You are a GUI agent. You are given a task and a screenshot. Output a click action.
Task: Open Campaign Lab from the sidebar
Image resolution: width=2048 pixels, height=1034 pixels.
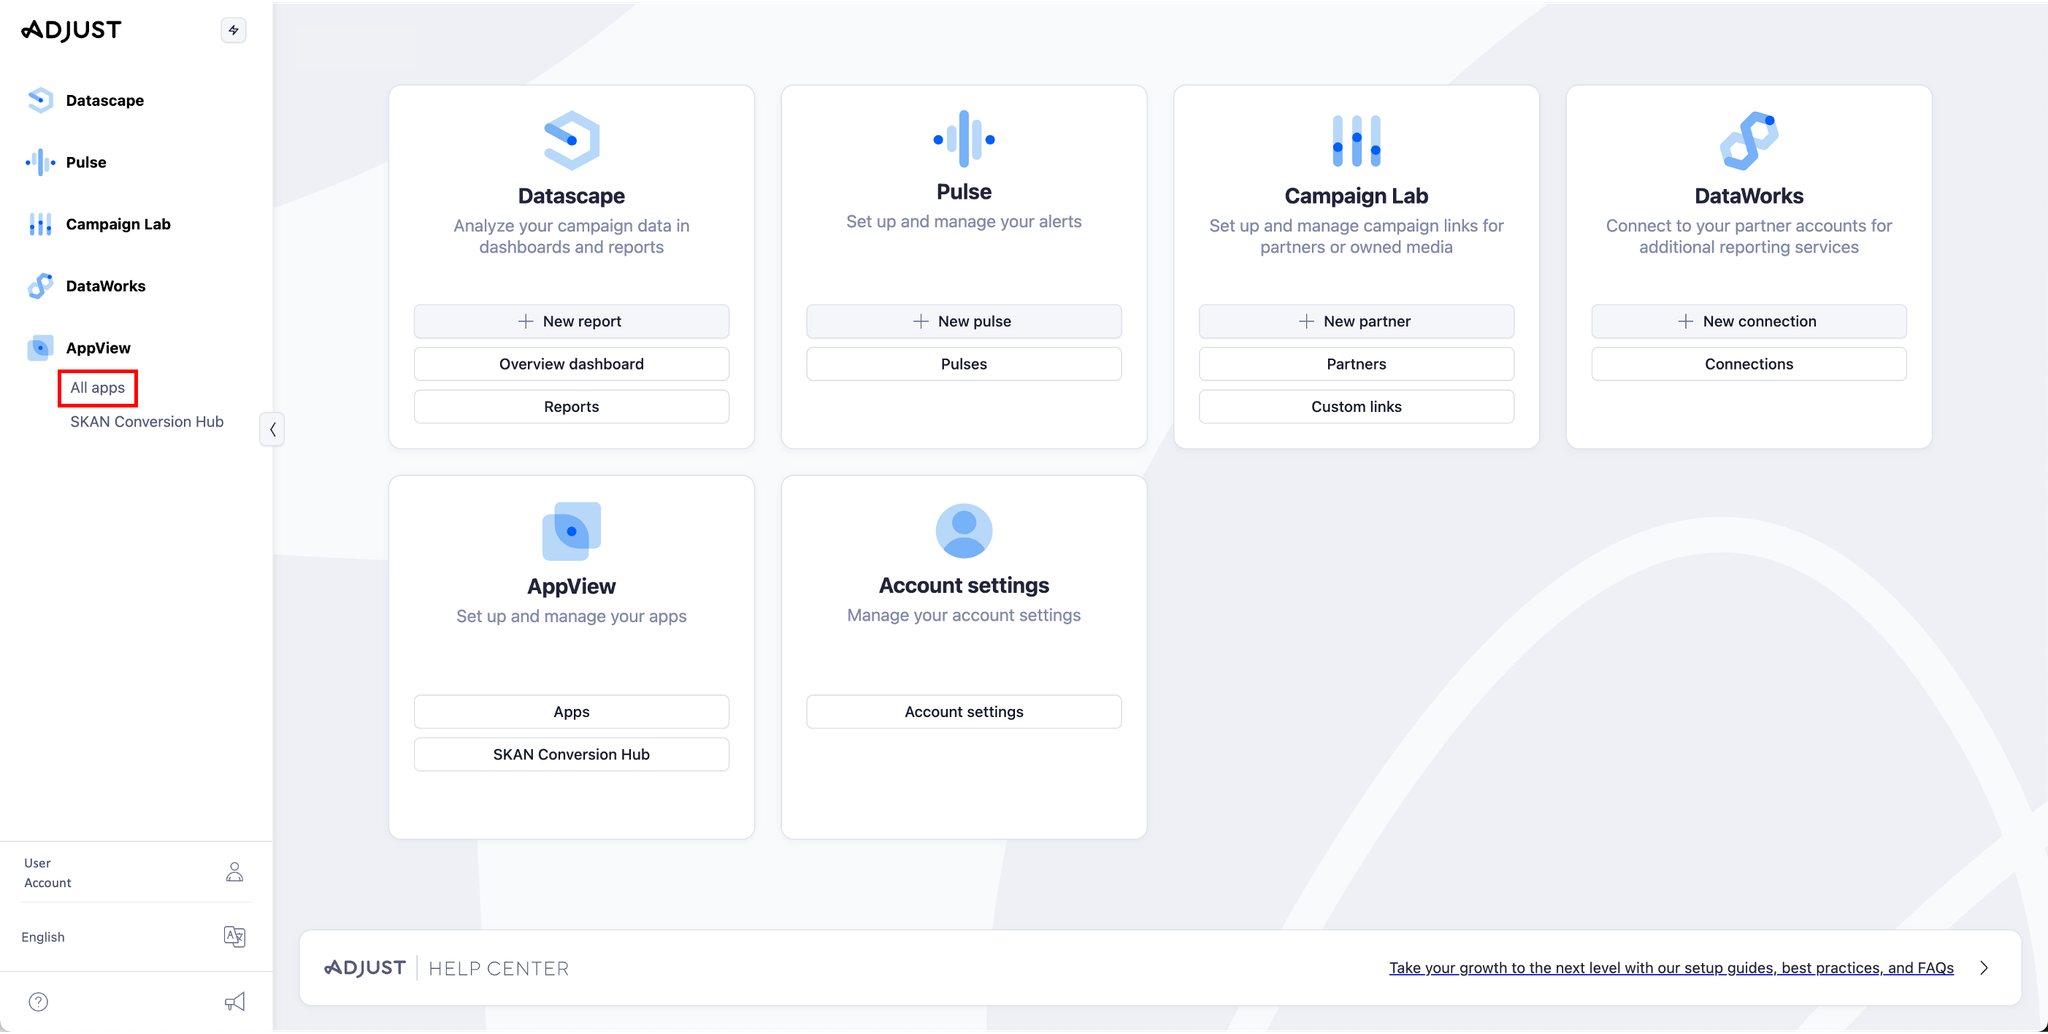118,224
